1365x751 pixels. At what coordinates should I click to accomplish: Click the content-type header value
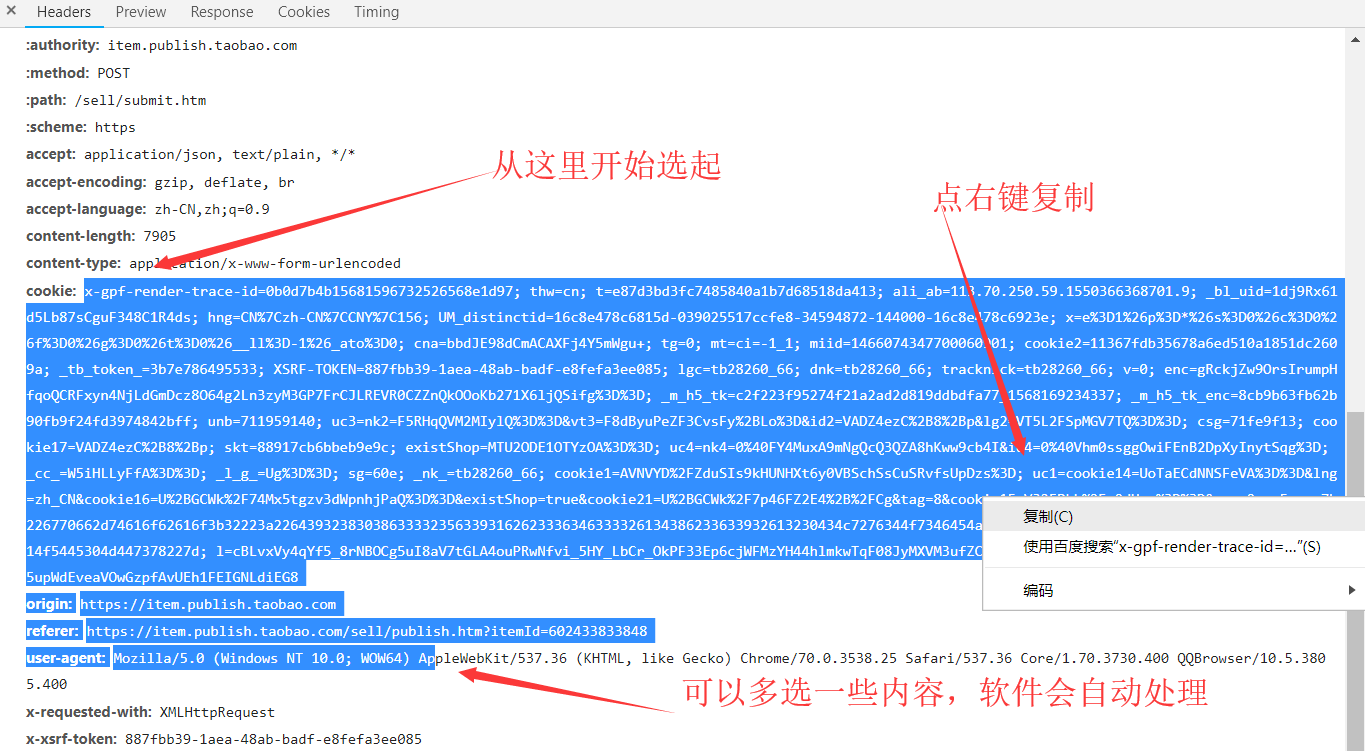(x=264, y=263)
